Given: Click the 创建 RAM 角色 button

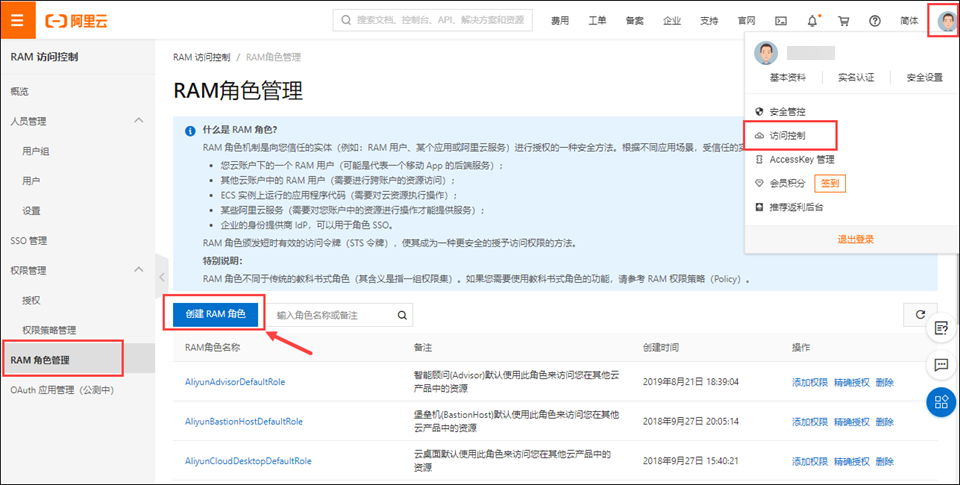Looking at the screenshot, I should point(215,314).
